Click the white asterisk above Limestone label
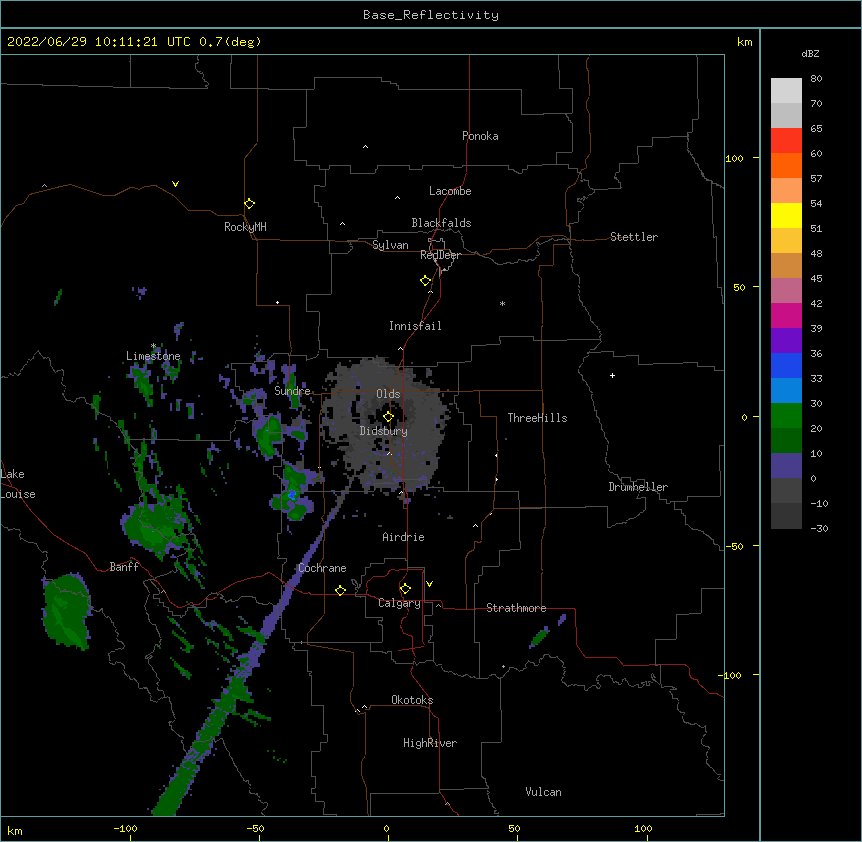Viewport: 862px width, 842px height. pos(153,346)
